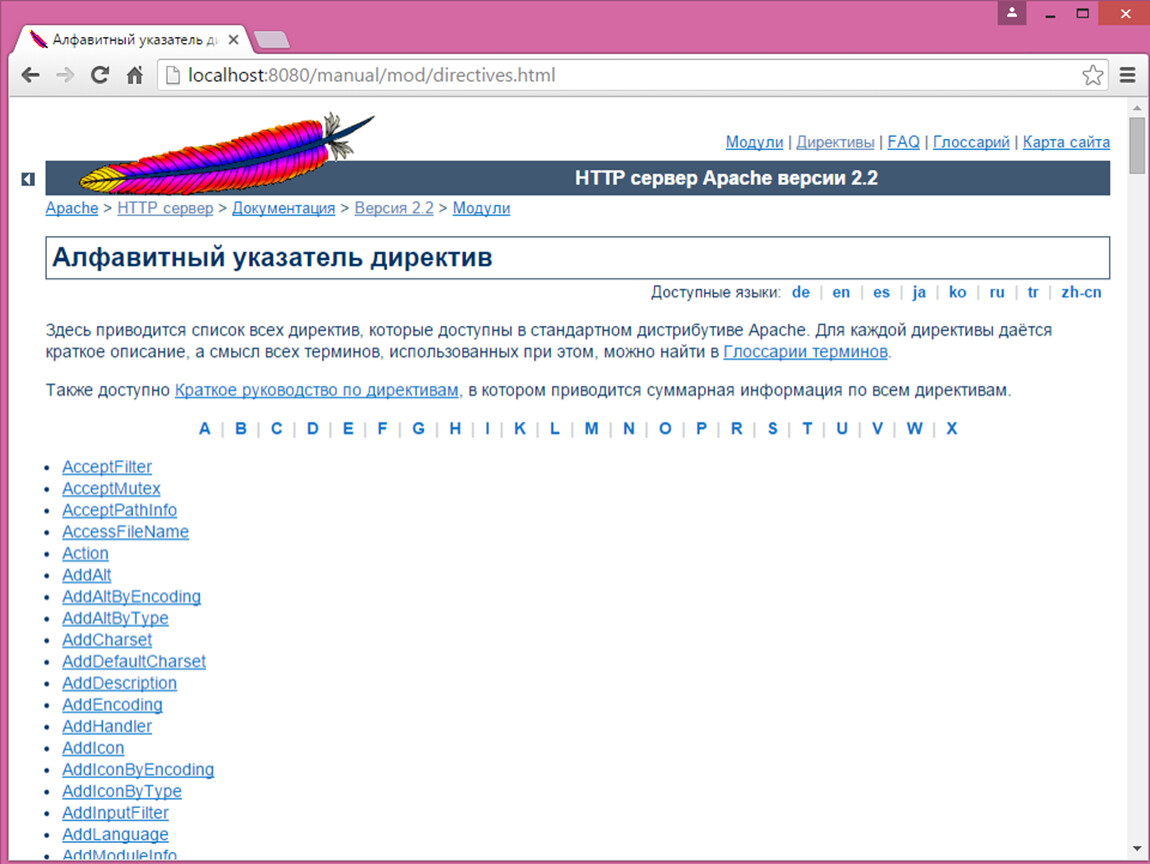Open the Chrome hamburger menu
Image resolution: width=1150 pixels, height=864 pixels.
(x=1128, y=75)
